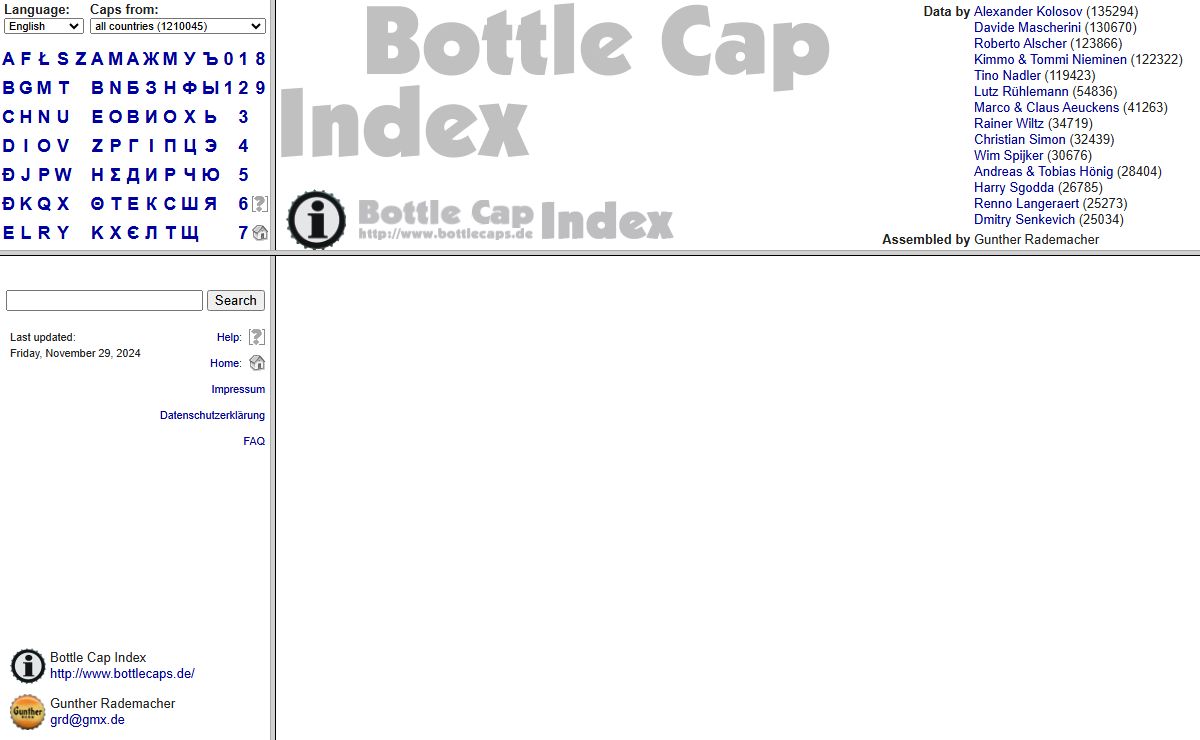The image size is (1200, 740).
Task: Click the Gunther bottle cap logo
Action: (28, 712)
